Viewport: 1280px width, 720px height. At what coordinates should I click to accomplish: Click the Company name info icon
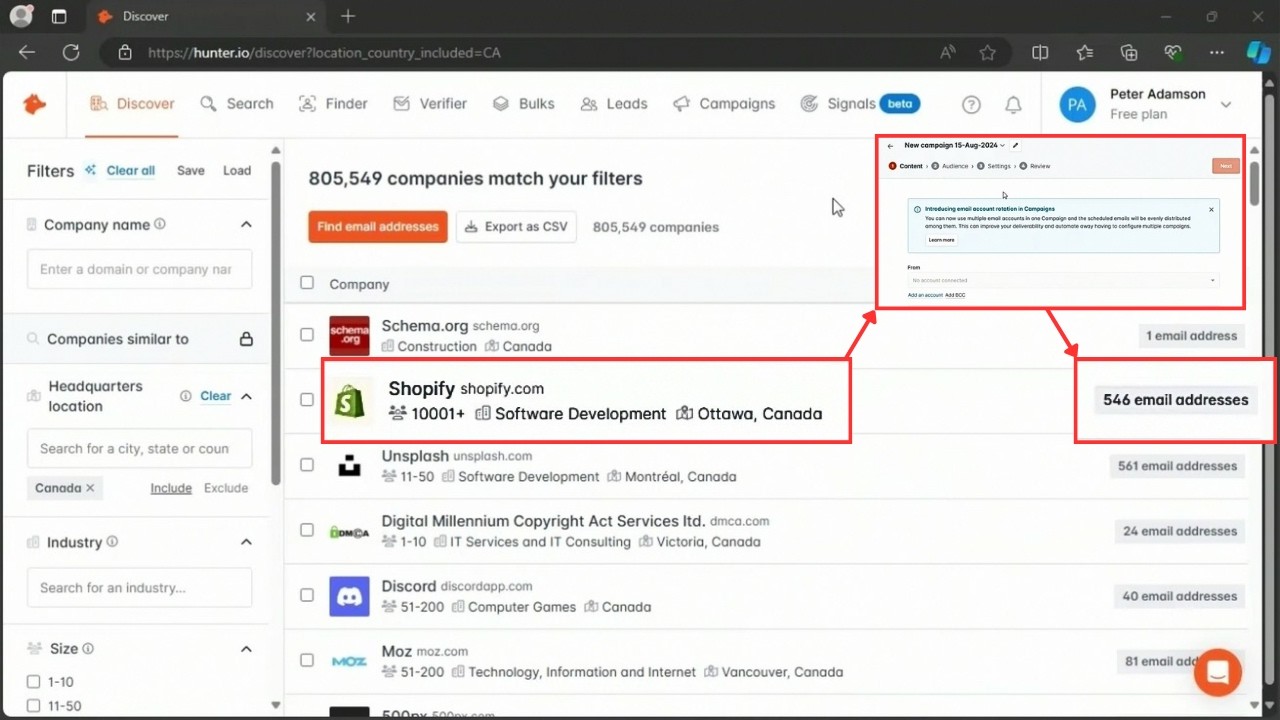(x=160, y=225)
